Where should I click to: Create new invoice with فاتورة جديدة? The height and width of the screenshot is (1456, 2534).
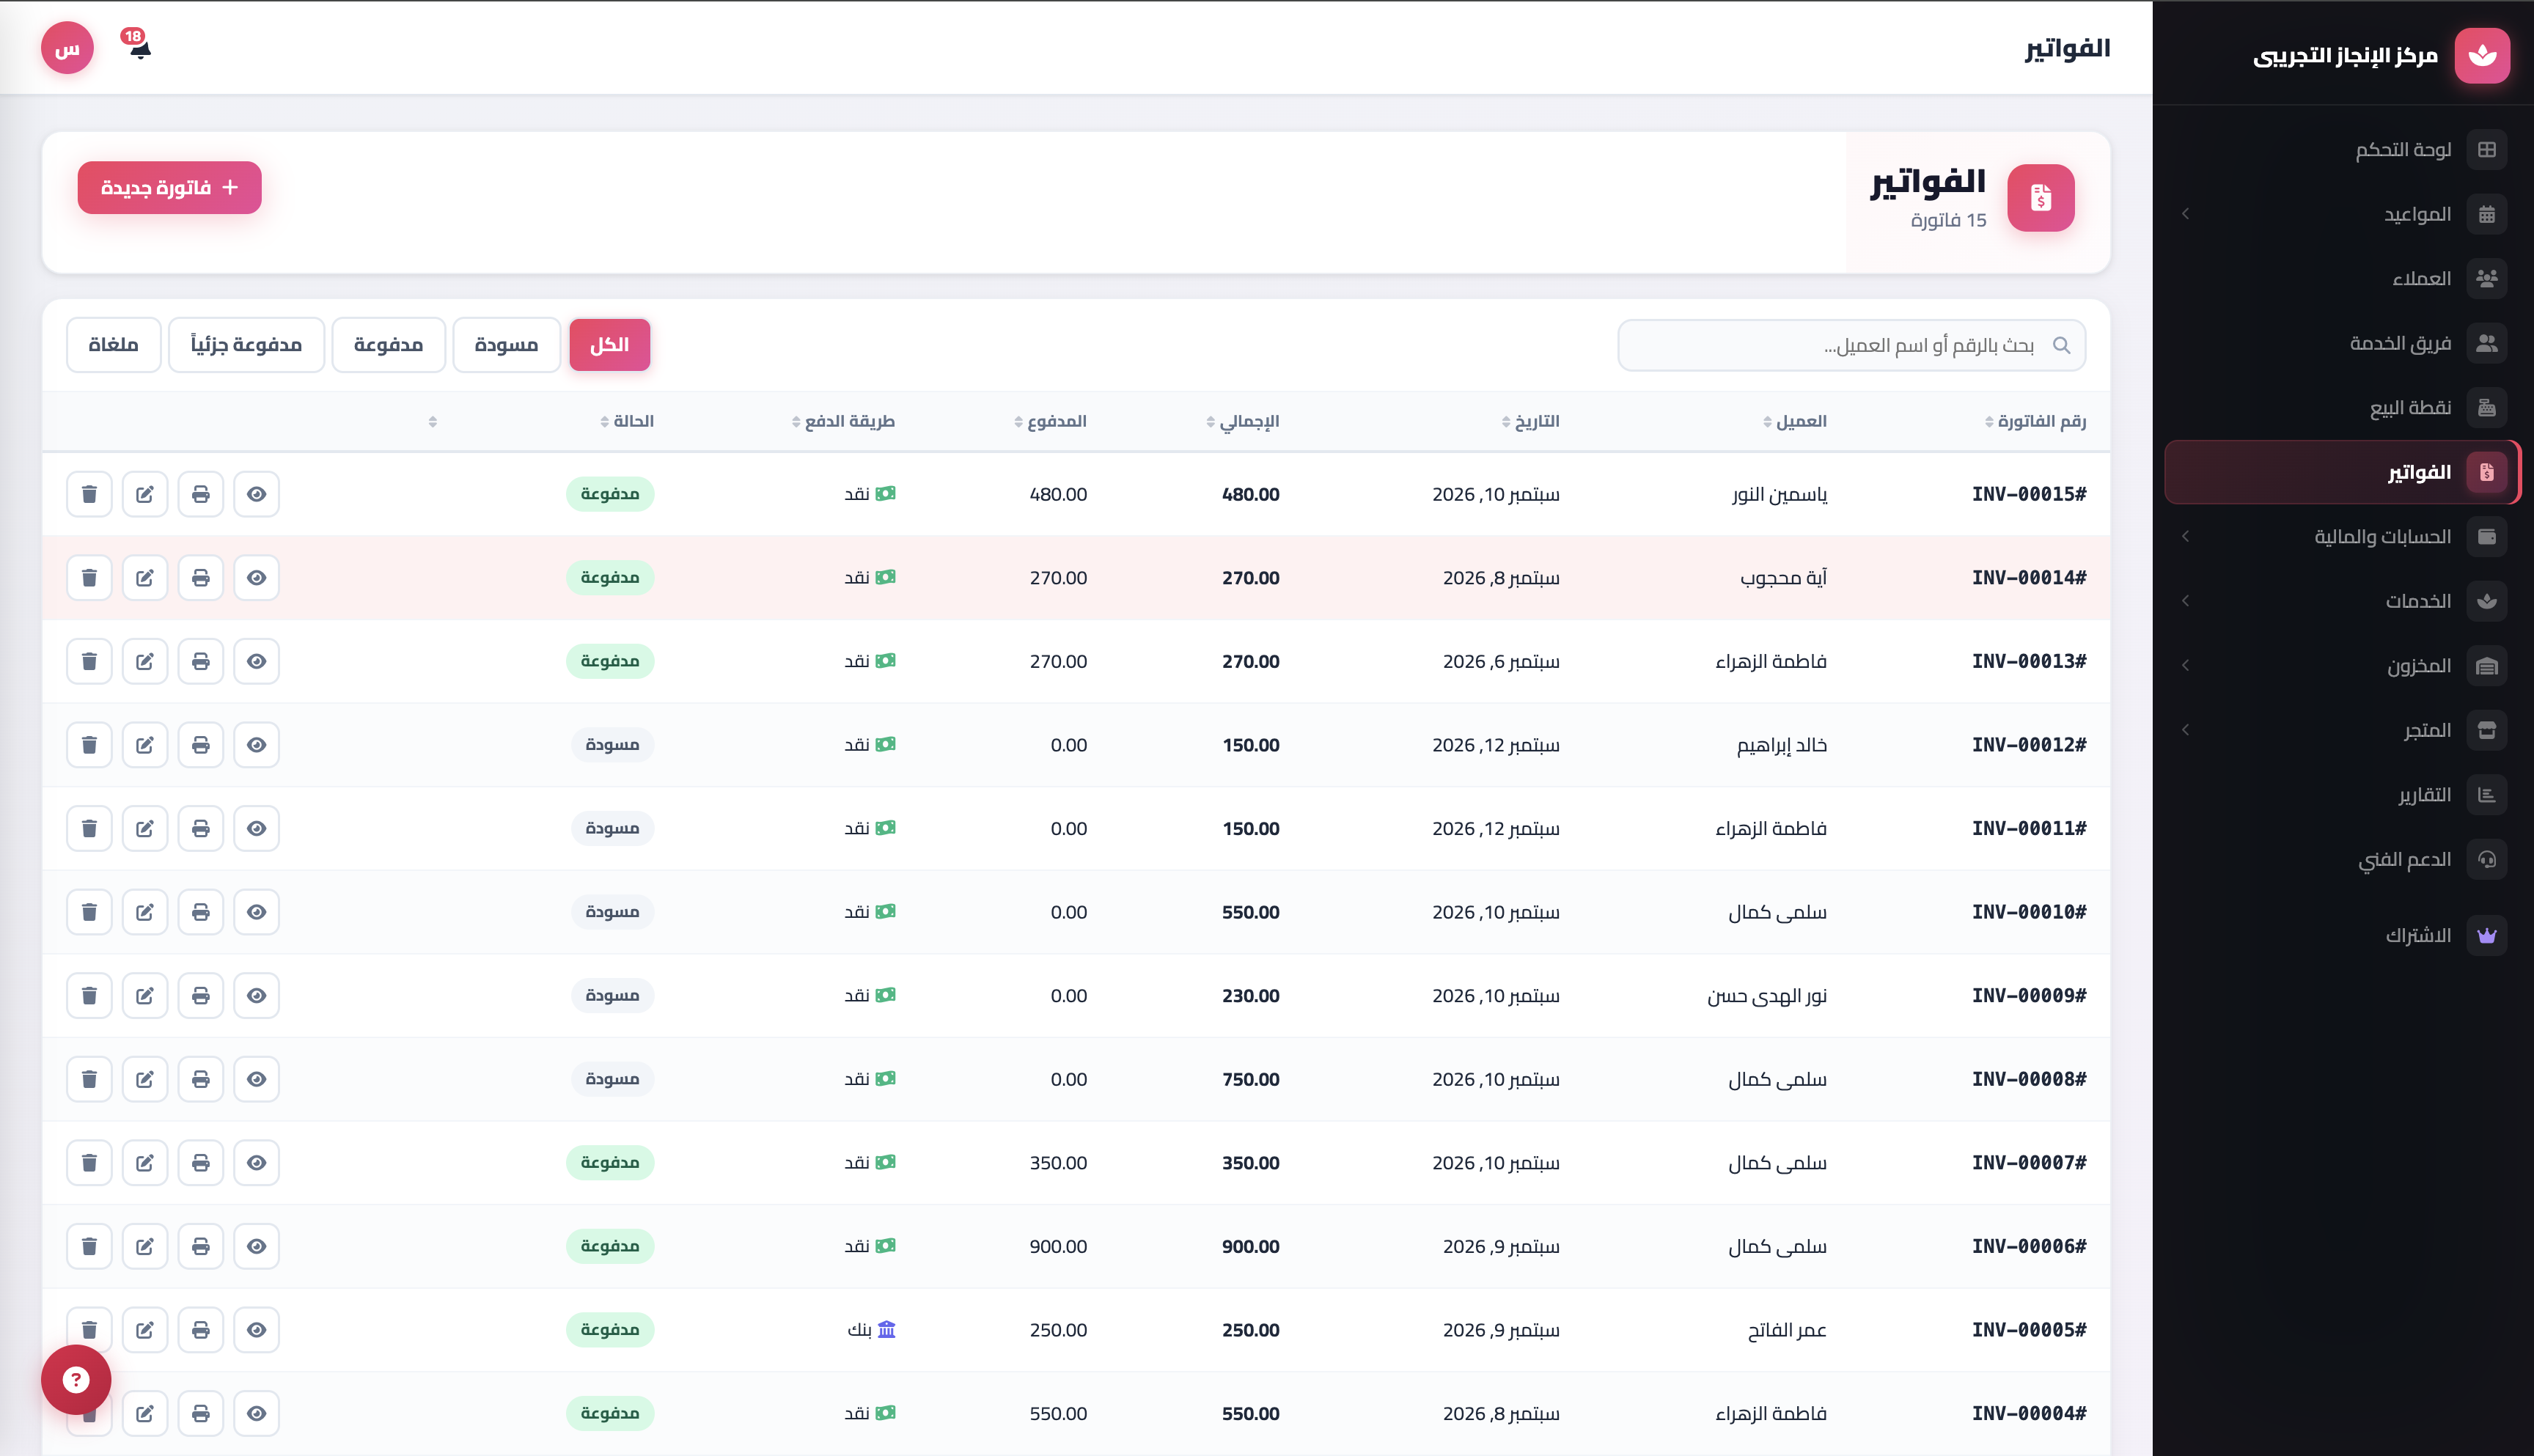tap(169, 187)
